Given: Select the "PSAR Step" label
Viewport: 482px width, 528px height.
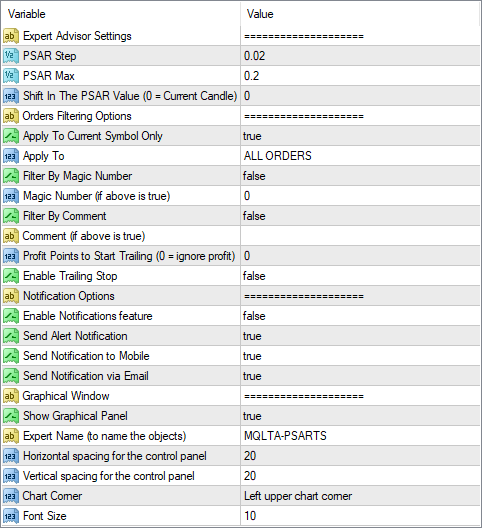Looking at the screenshot, I should [50, 56].
